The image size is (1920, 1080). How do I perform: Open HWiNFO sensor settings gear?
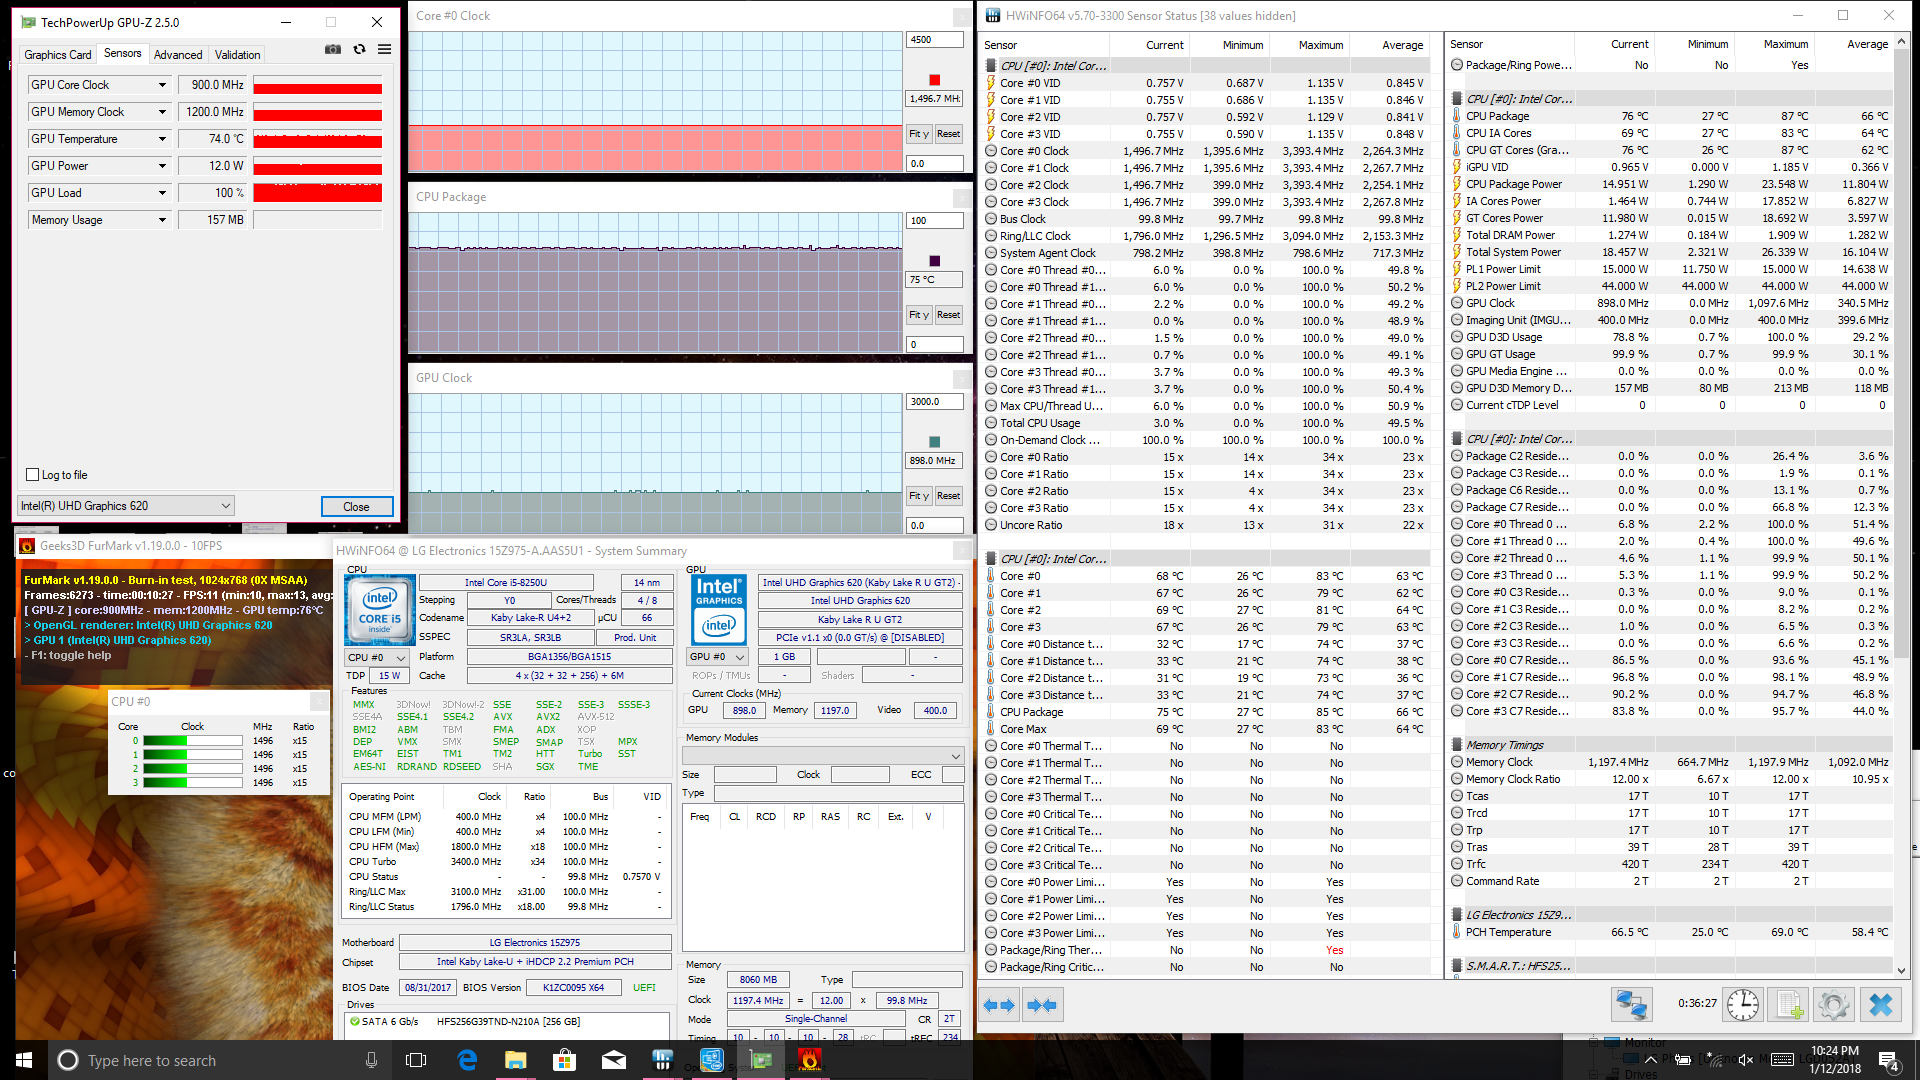[x=1834, y=1004]
